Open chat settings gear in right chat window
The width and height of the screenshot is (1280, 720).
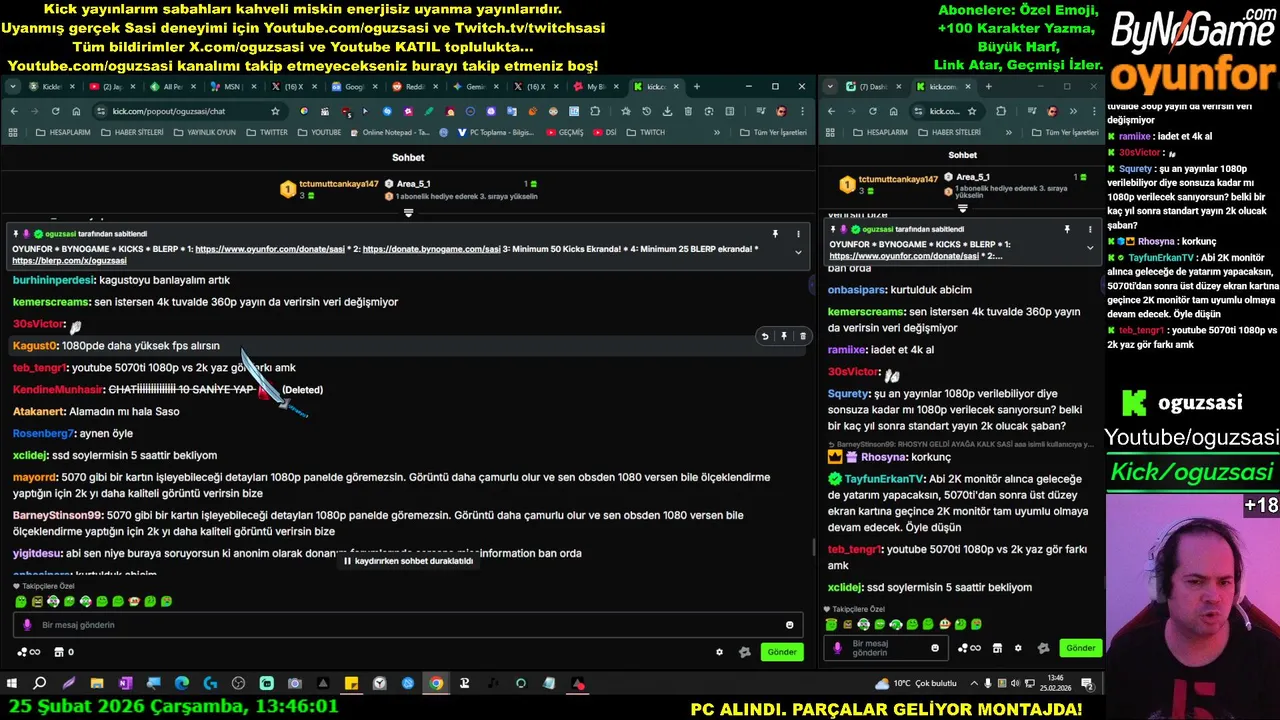1018,648
